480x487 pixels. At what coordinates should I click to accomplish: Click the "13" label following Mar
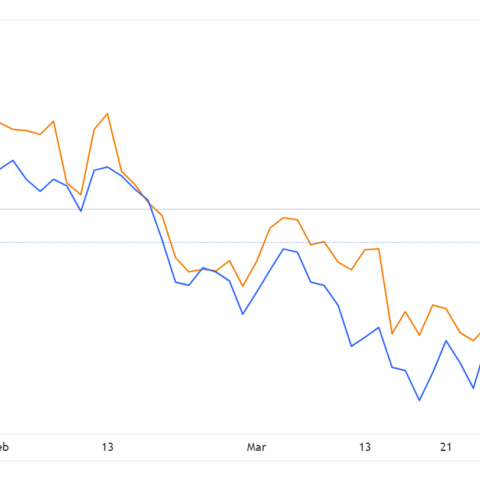click(365, 447)
